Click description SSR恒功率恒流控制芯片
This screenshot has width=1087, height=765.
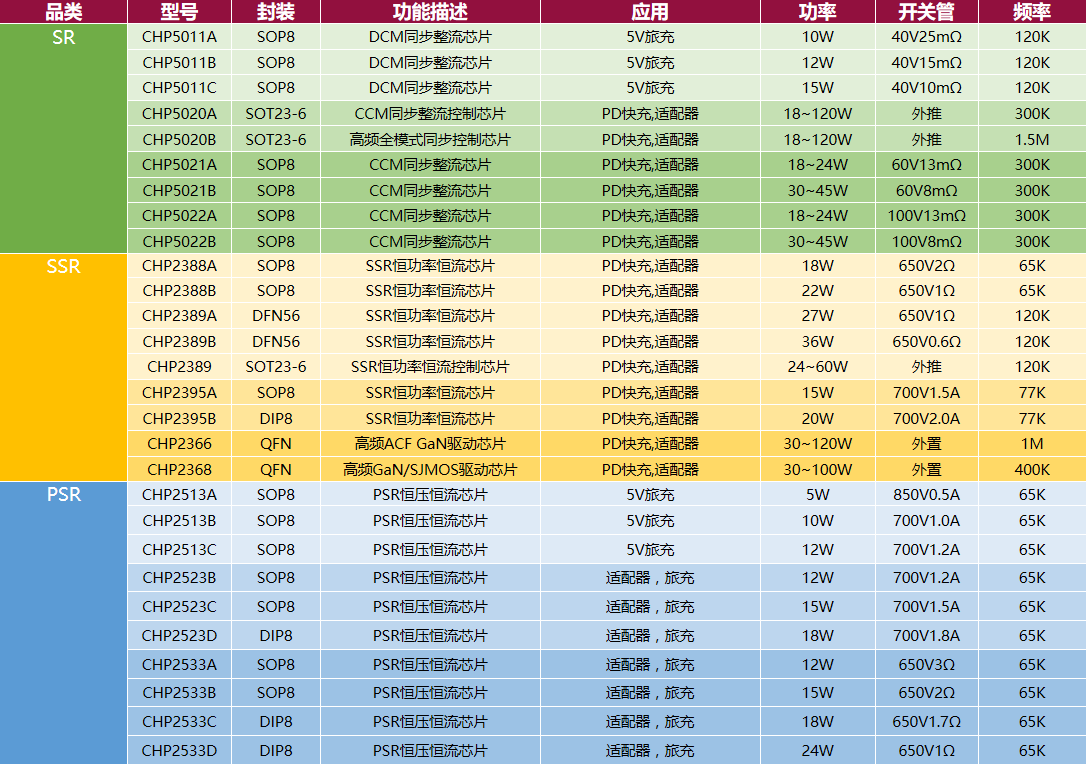431,367
